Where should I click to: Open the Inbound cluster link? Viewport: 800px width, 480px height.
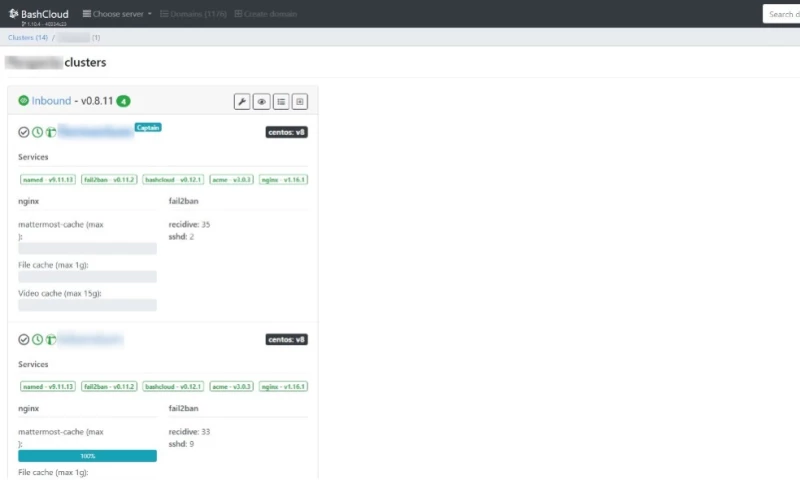52,101
